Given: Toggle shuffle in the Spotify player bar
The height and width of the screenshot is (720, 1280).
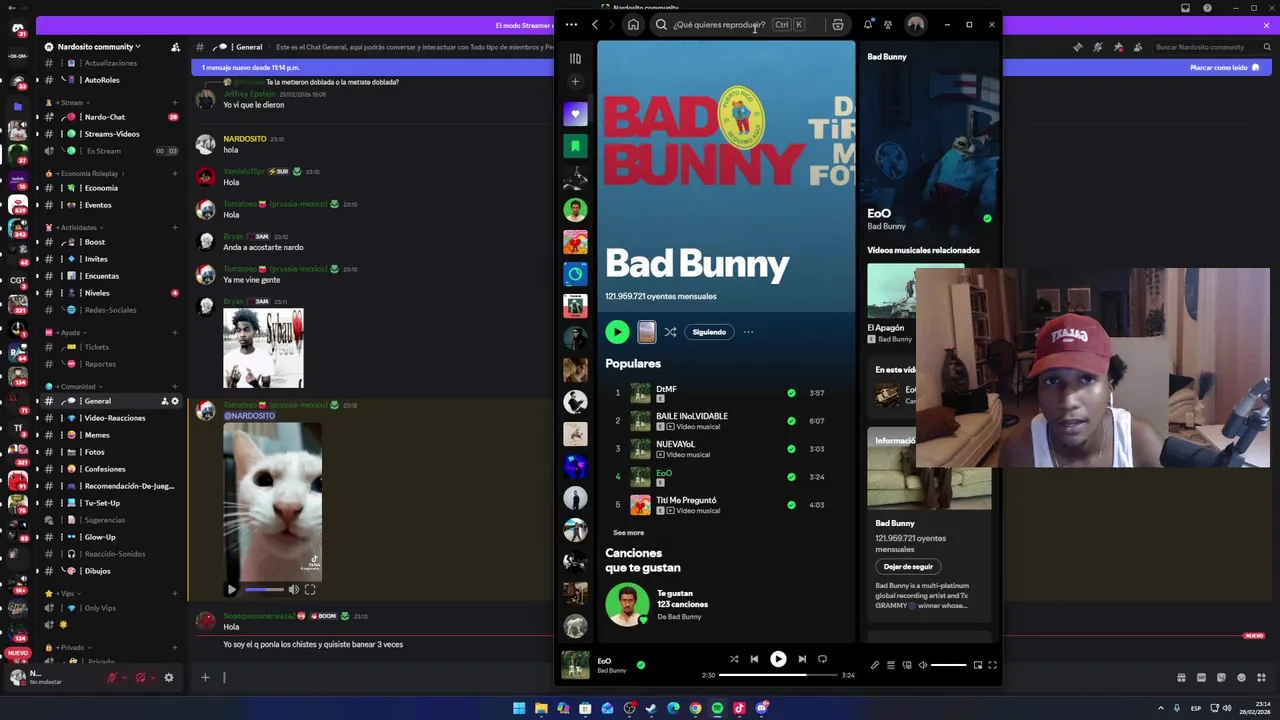Looking at the screenshot, I should (x=734, y=659).
